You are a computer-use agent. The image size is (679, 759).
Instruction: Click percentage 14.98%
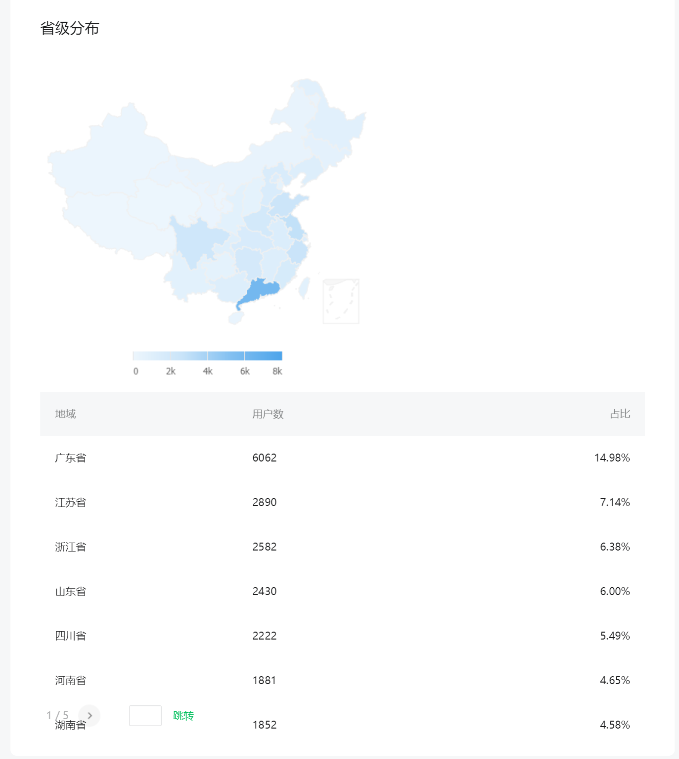click(x=612, y=458)
